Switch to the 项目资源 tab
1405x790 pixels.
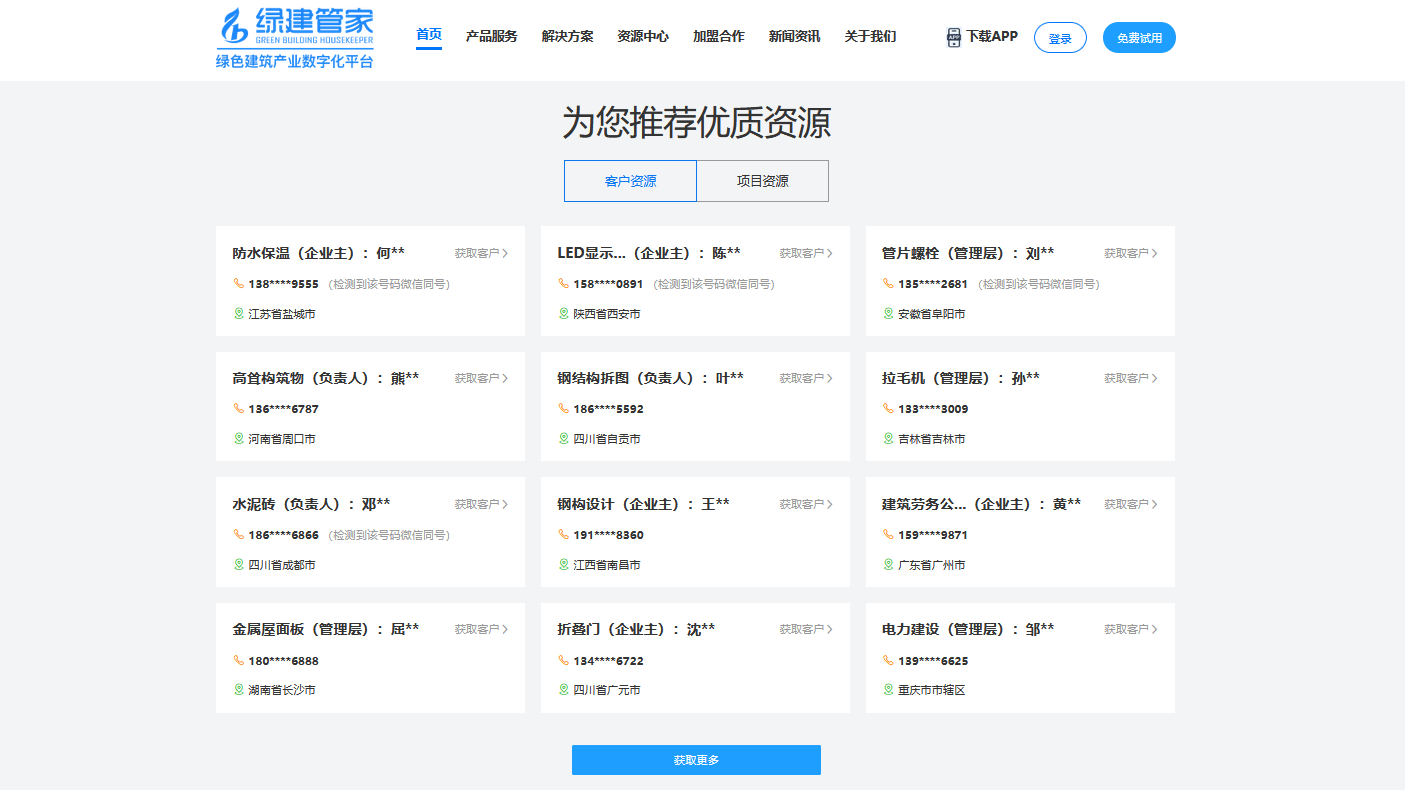[762, 181]
